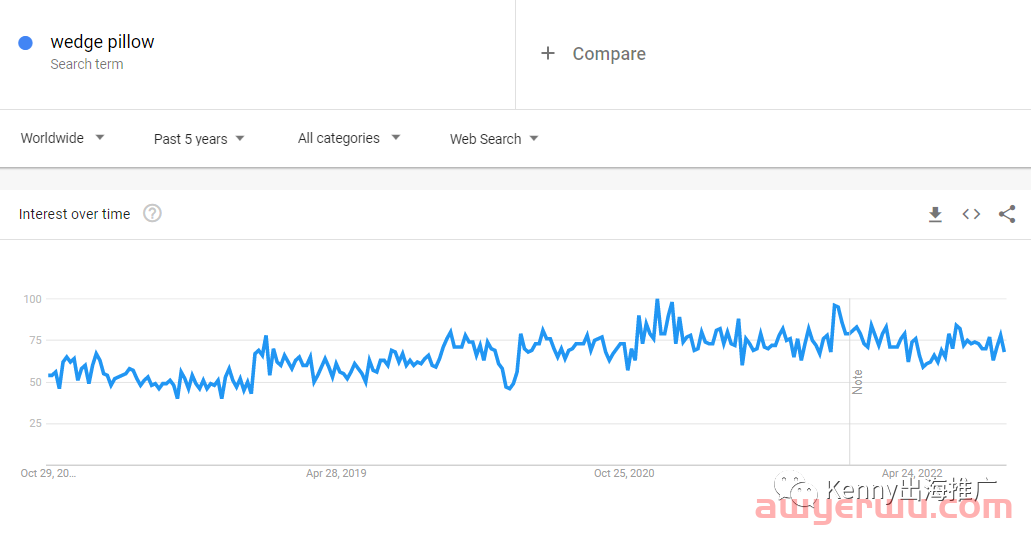The height and width of the screenshot is (538, 1031).
Task: Click the Search term subtitle
Action: tap(87, 64)
